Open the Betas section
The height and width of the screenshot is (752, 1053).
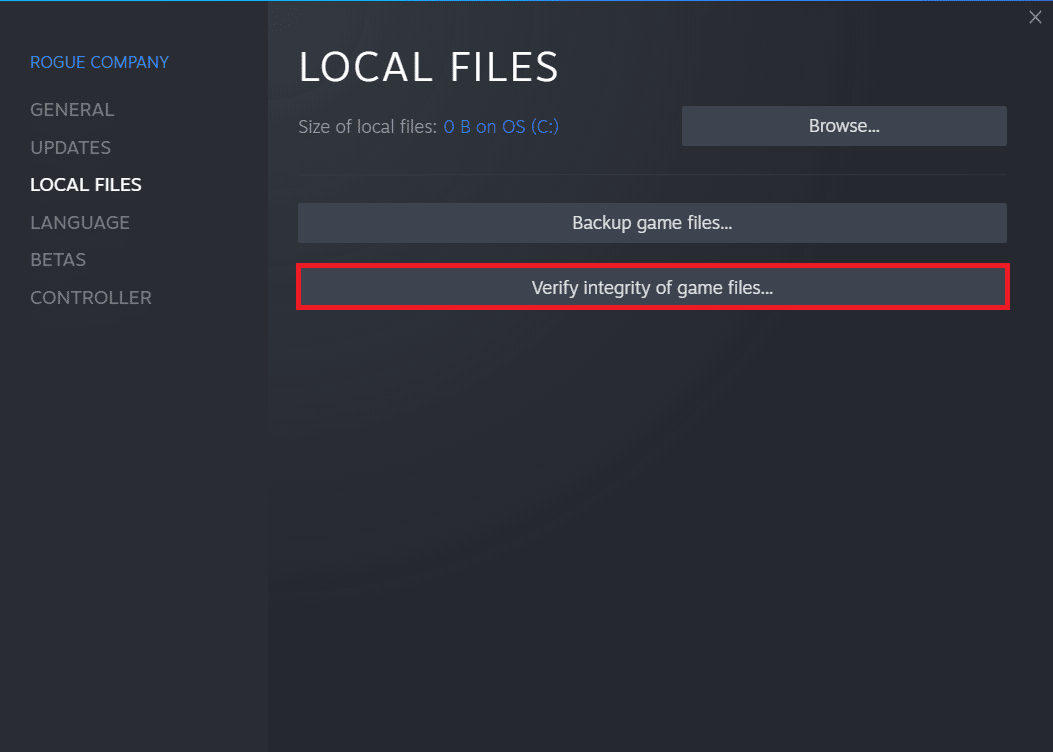(58, 260)
